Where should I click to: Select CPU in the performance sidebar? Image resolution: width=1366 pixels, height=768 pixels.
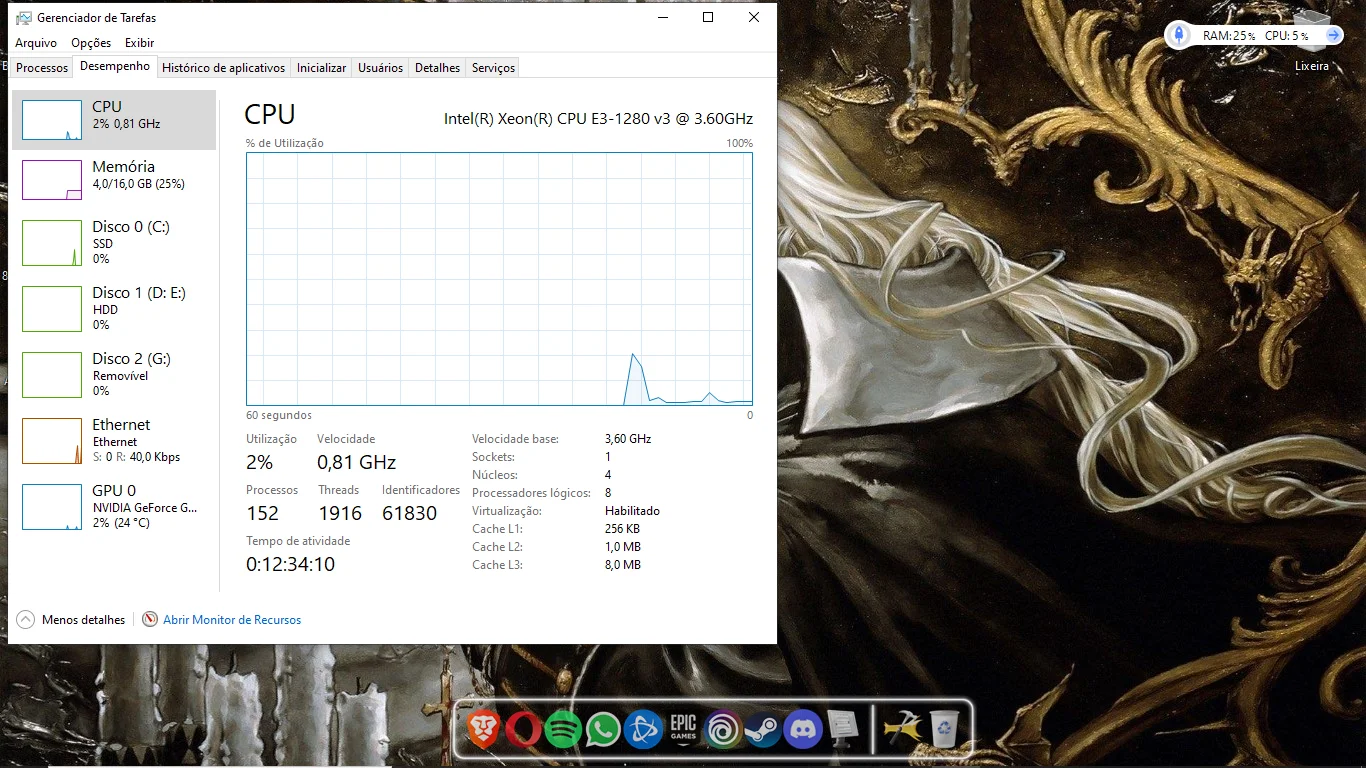(x=114, y=120)
